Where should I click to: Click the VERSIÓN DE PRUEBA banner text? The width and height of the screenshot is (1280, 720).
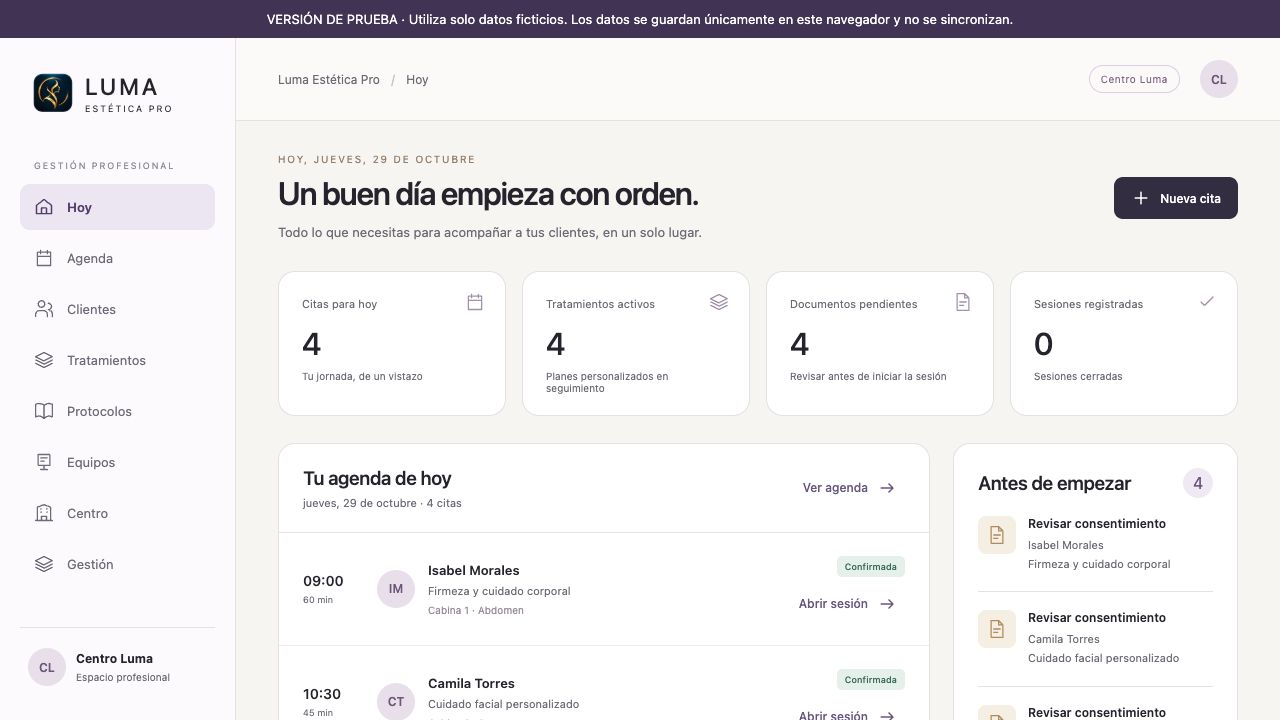click(x=640, y=19)
